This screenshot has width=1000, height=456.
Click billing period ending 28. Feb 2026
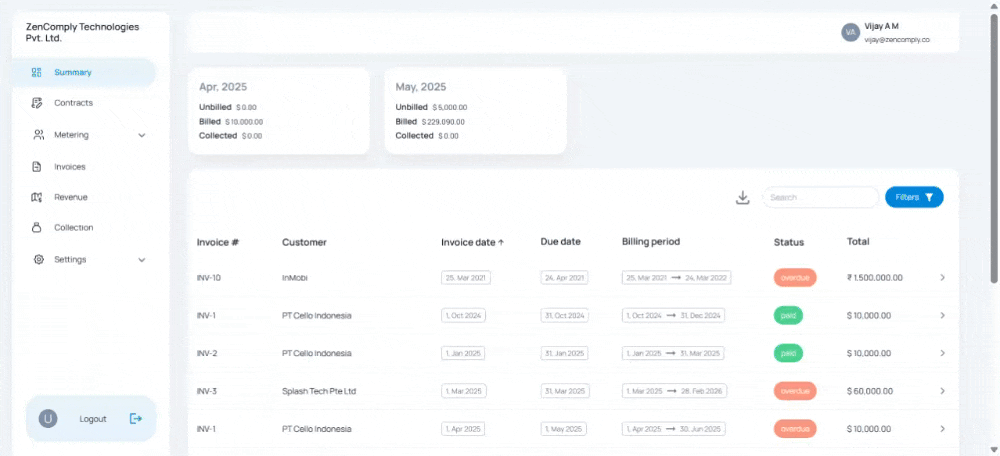click(674, 391)
